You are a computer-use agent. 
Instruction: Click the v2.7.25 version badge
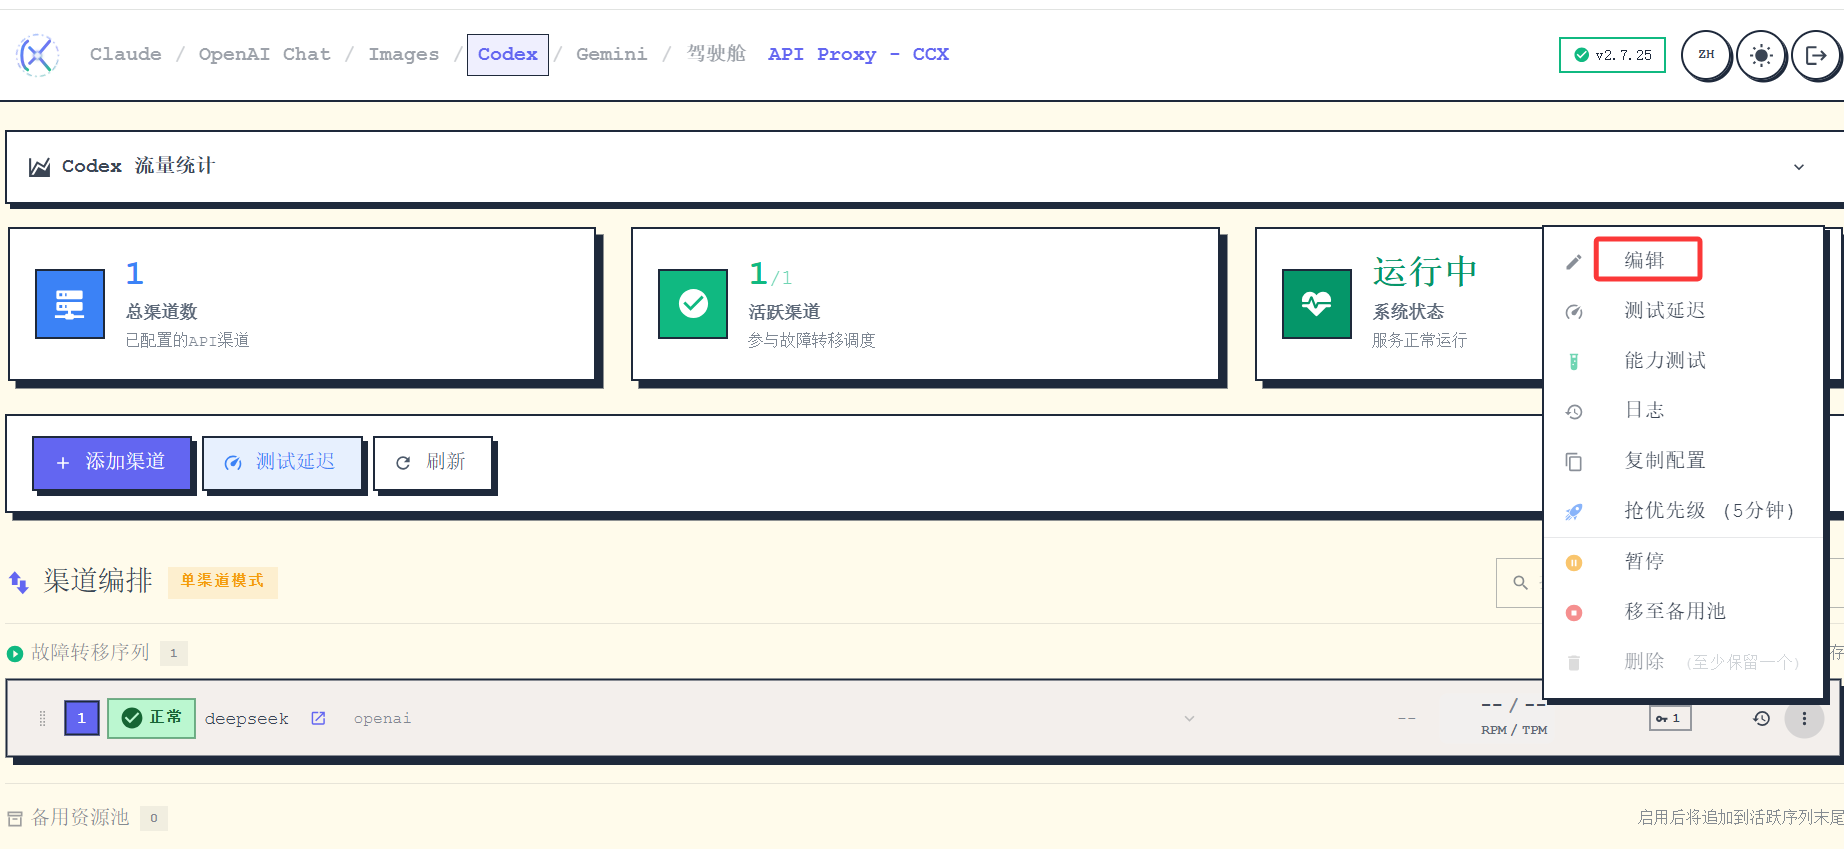click(x=1612, y=55)
